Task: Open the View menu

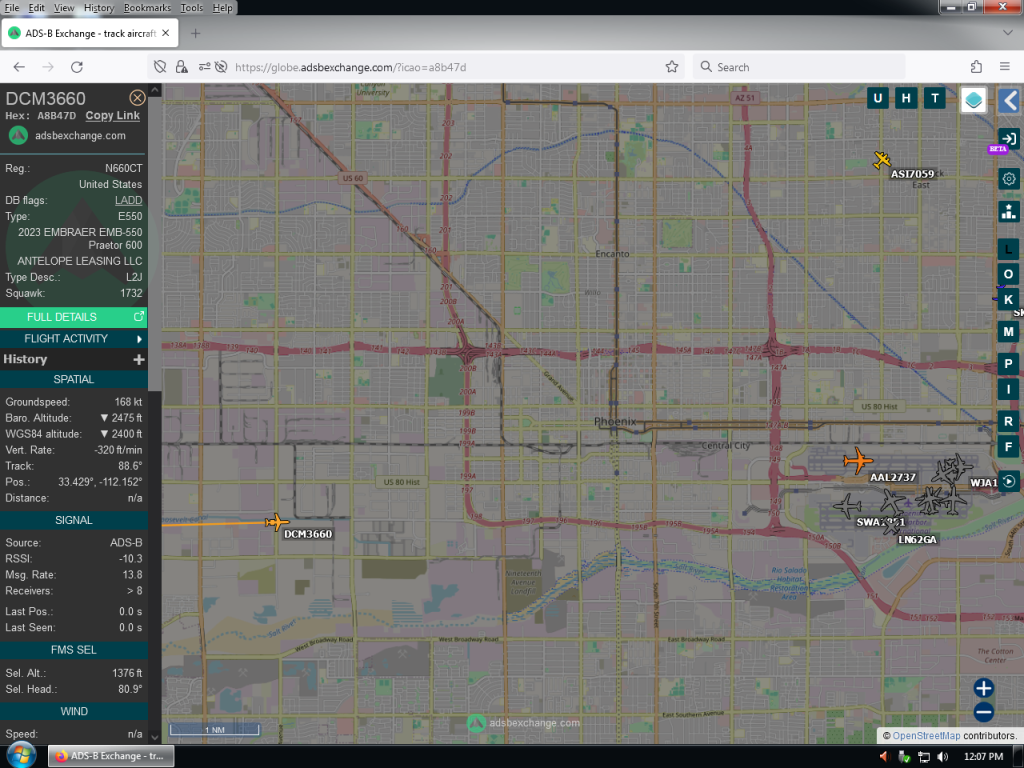Action: click(63, 8)
